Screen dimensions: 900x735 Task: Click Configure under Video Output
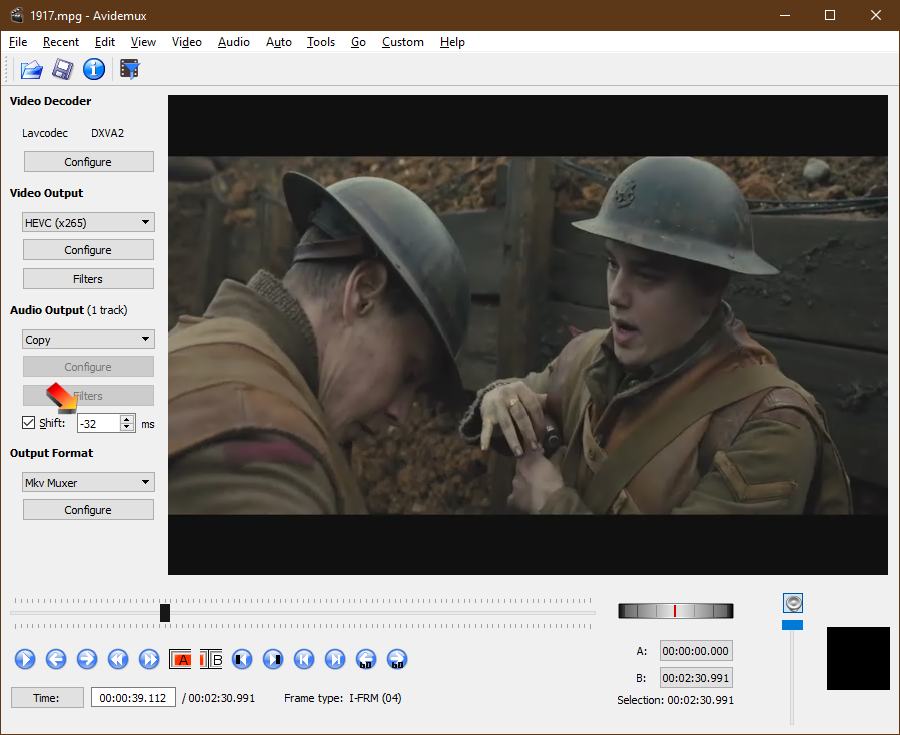88,250
